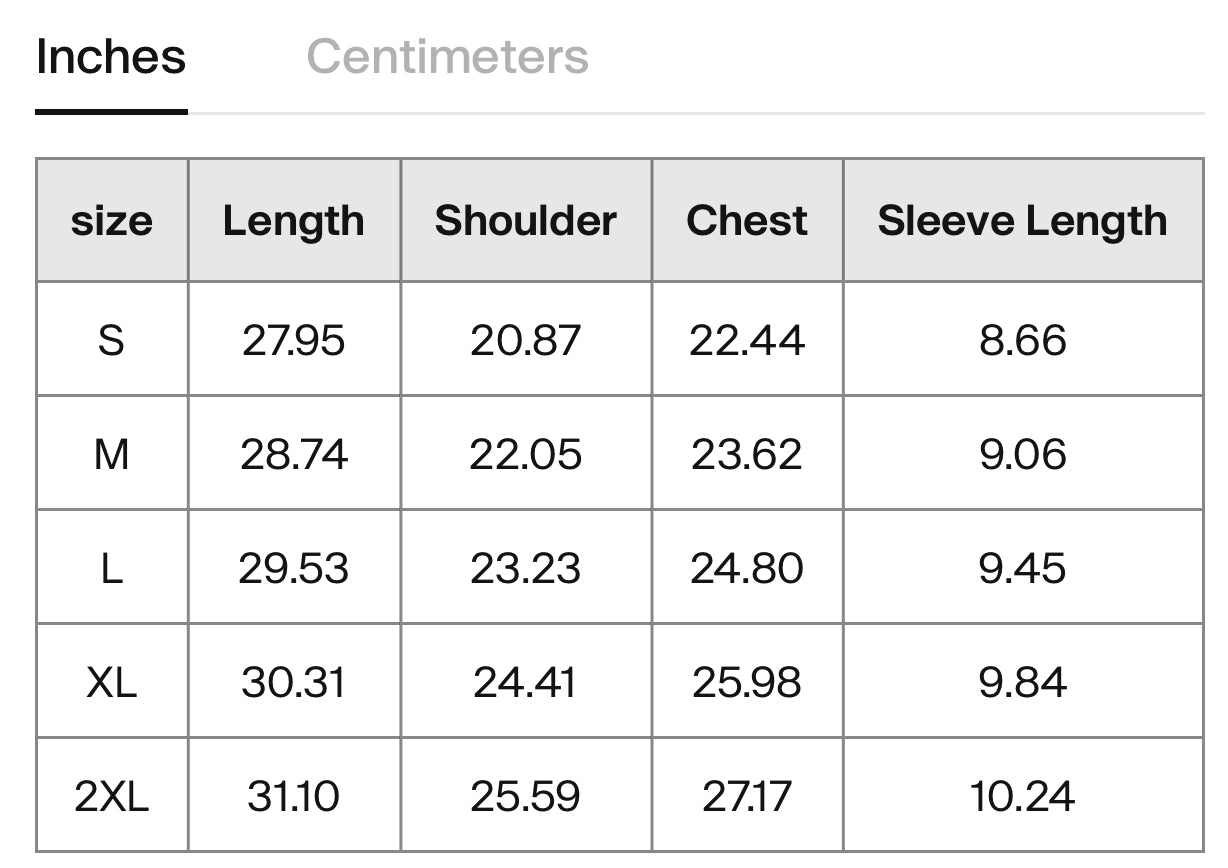Image resolution: width=1228 pixels, height=868 pixels.
Task: Click the 22.05 shoulder cell
Action: (x=526, y=453)
